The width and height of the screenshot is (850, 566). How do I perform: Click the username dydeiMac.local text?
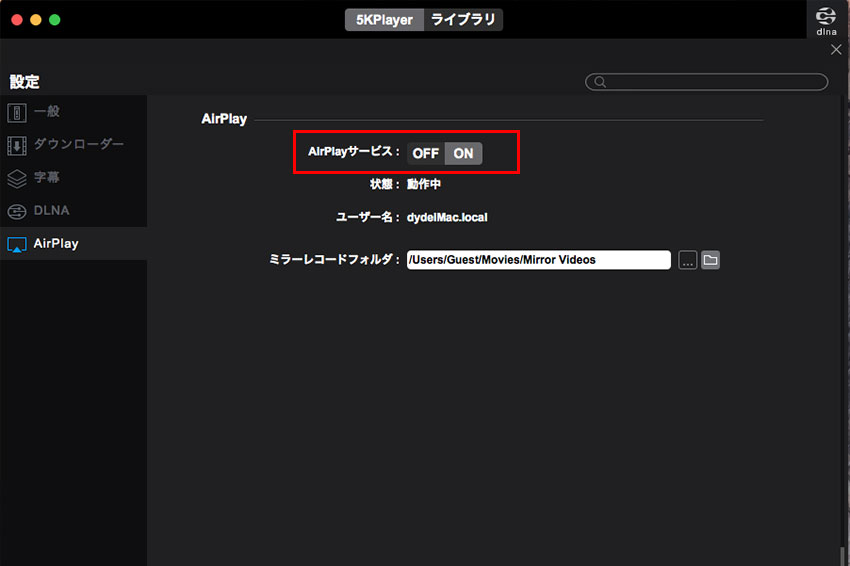pos(447,217)
